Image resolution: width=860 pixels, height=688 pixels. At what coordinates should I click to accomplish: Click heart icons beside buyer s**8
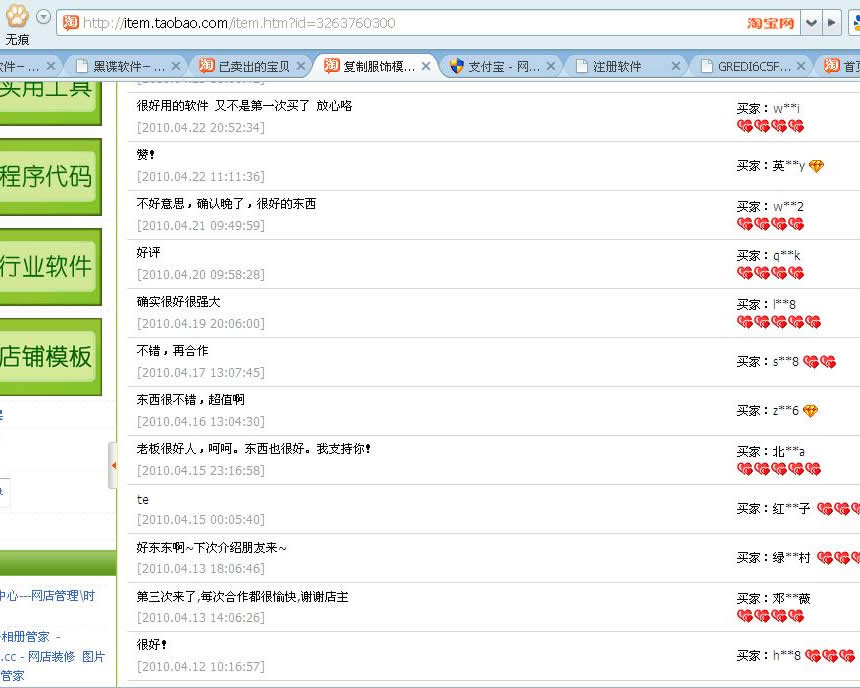pyautogui.click(x=819, y=362)
